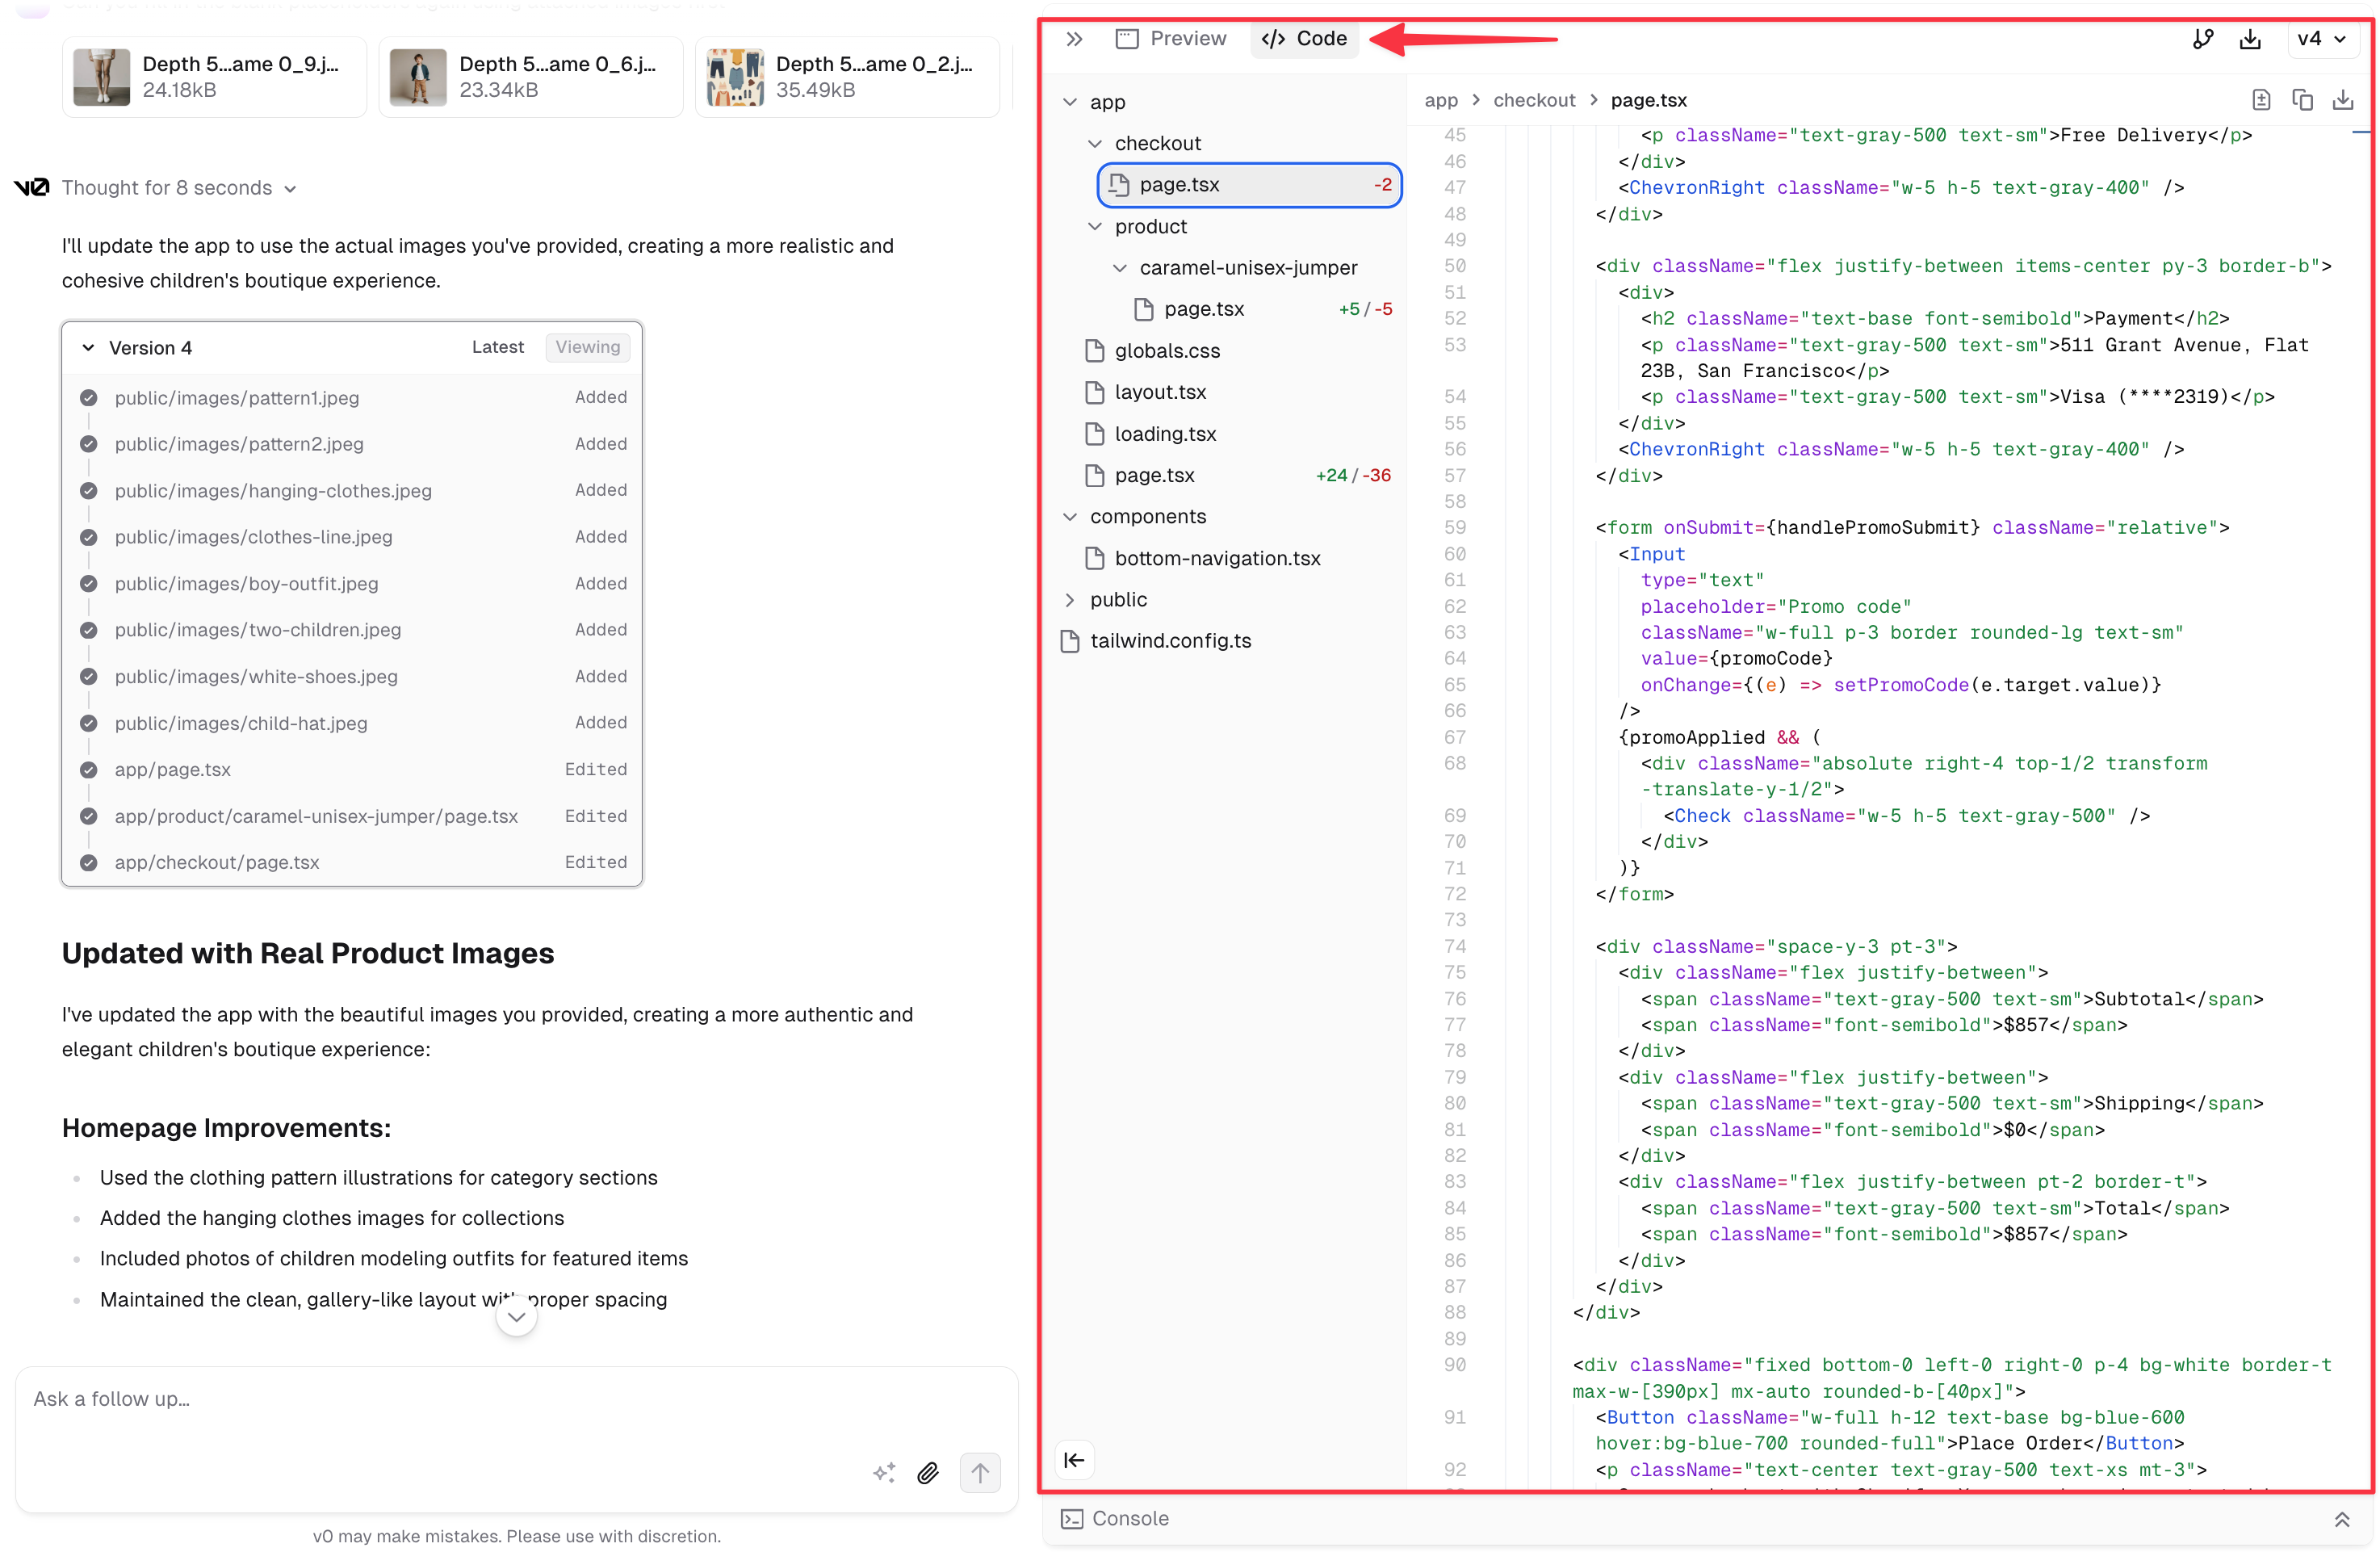The width and height of the screenshot is (2380, 1552).
Task: Click the Depth 5...ame 0_2 image thumbnail
Action: pyautogui.click(x=735, y=76)
